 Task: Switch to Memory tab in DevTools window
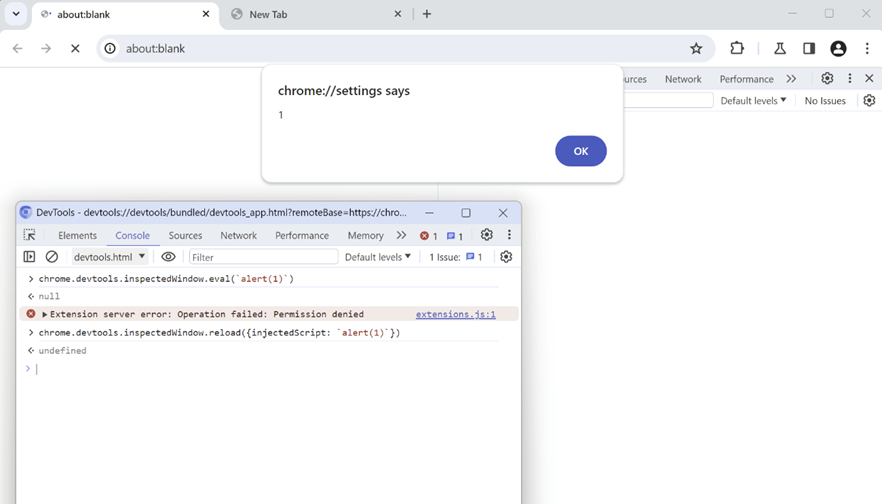coord(365,236)
